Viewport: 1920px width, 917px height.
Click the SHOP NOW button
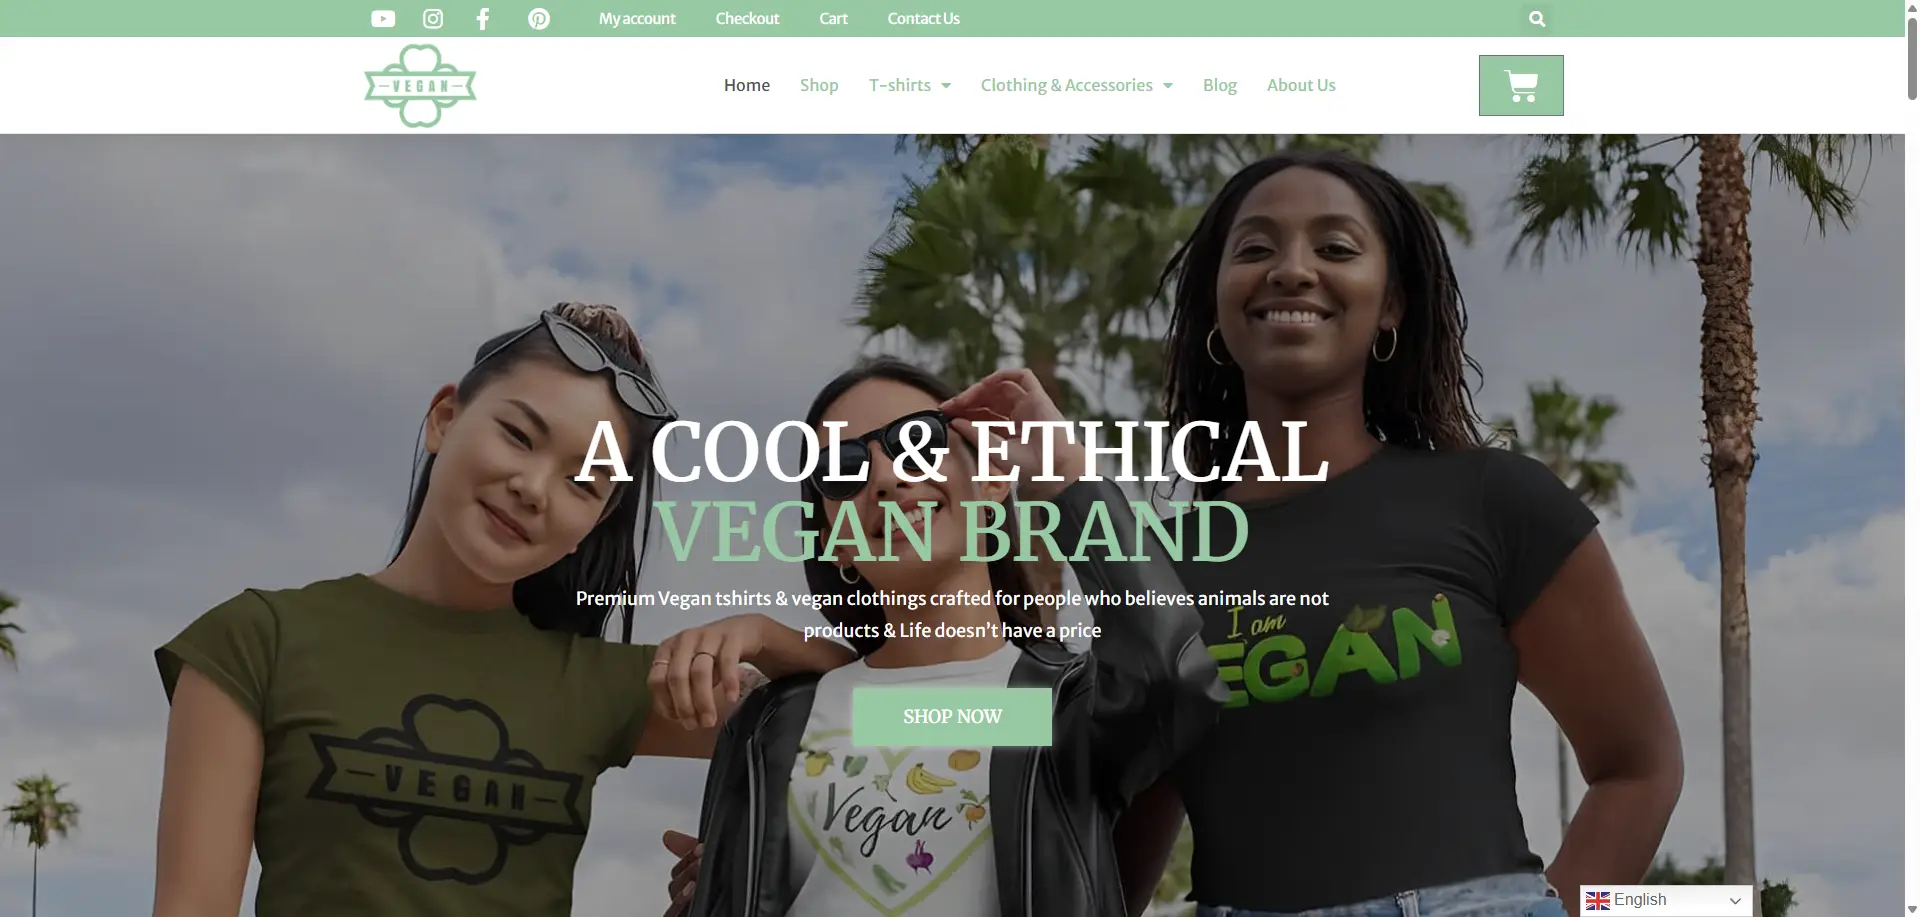click(952, 716)
